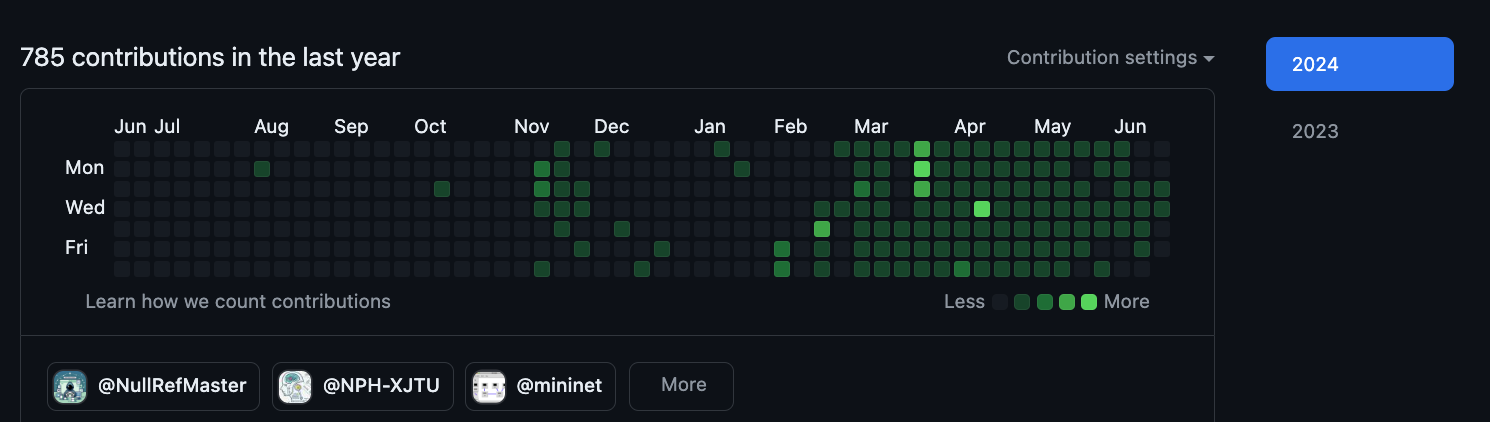Open Learn how we count contributions link
The height and width of the screenshot is (422, 1490).
tap(238, 301)
